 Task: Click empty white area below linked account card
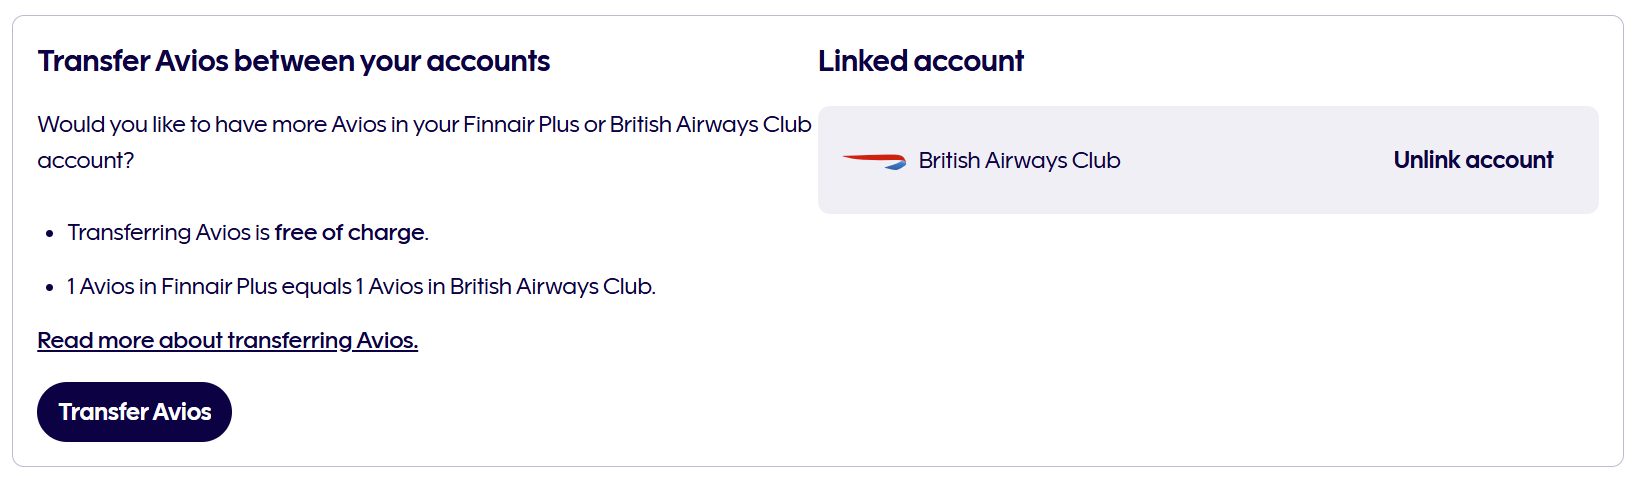pos(1208,340)
